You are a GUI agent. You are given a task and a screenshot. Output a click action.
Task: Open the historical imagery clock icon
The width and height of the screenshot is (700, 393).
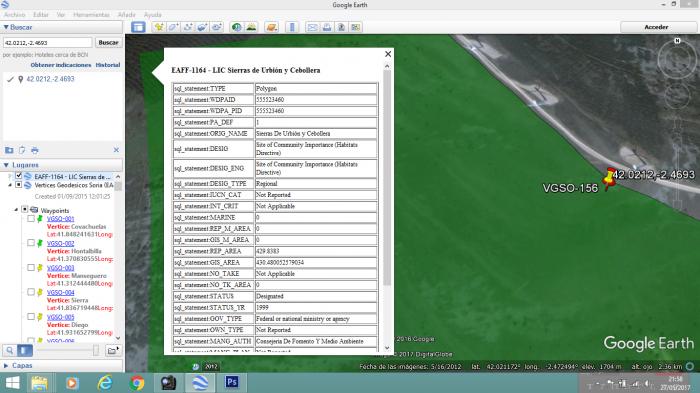point(237,27)
